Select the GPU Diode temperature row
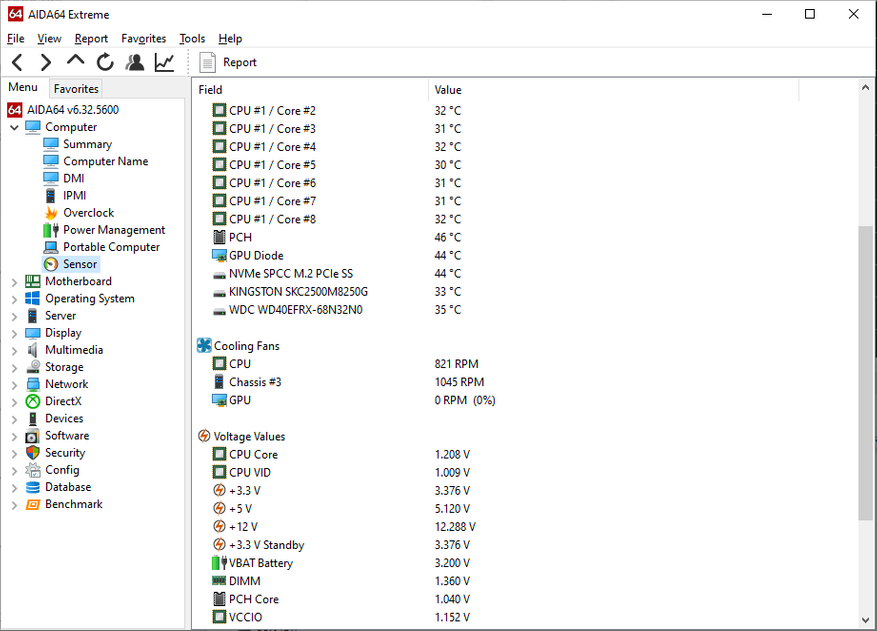Image resolution: width=877 pixels, height=631 pixels. [256, 255]
